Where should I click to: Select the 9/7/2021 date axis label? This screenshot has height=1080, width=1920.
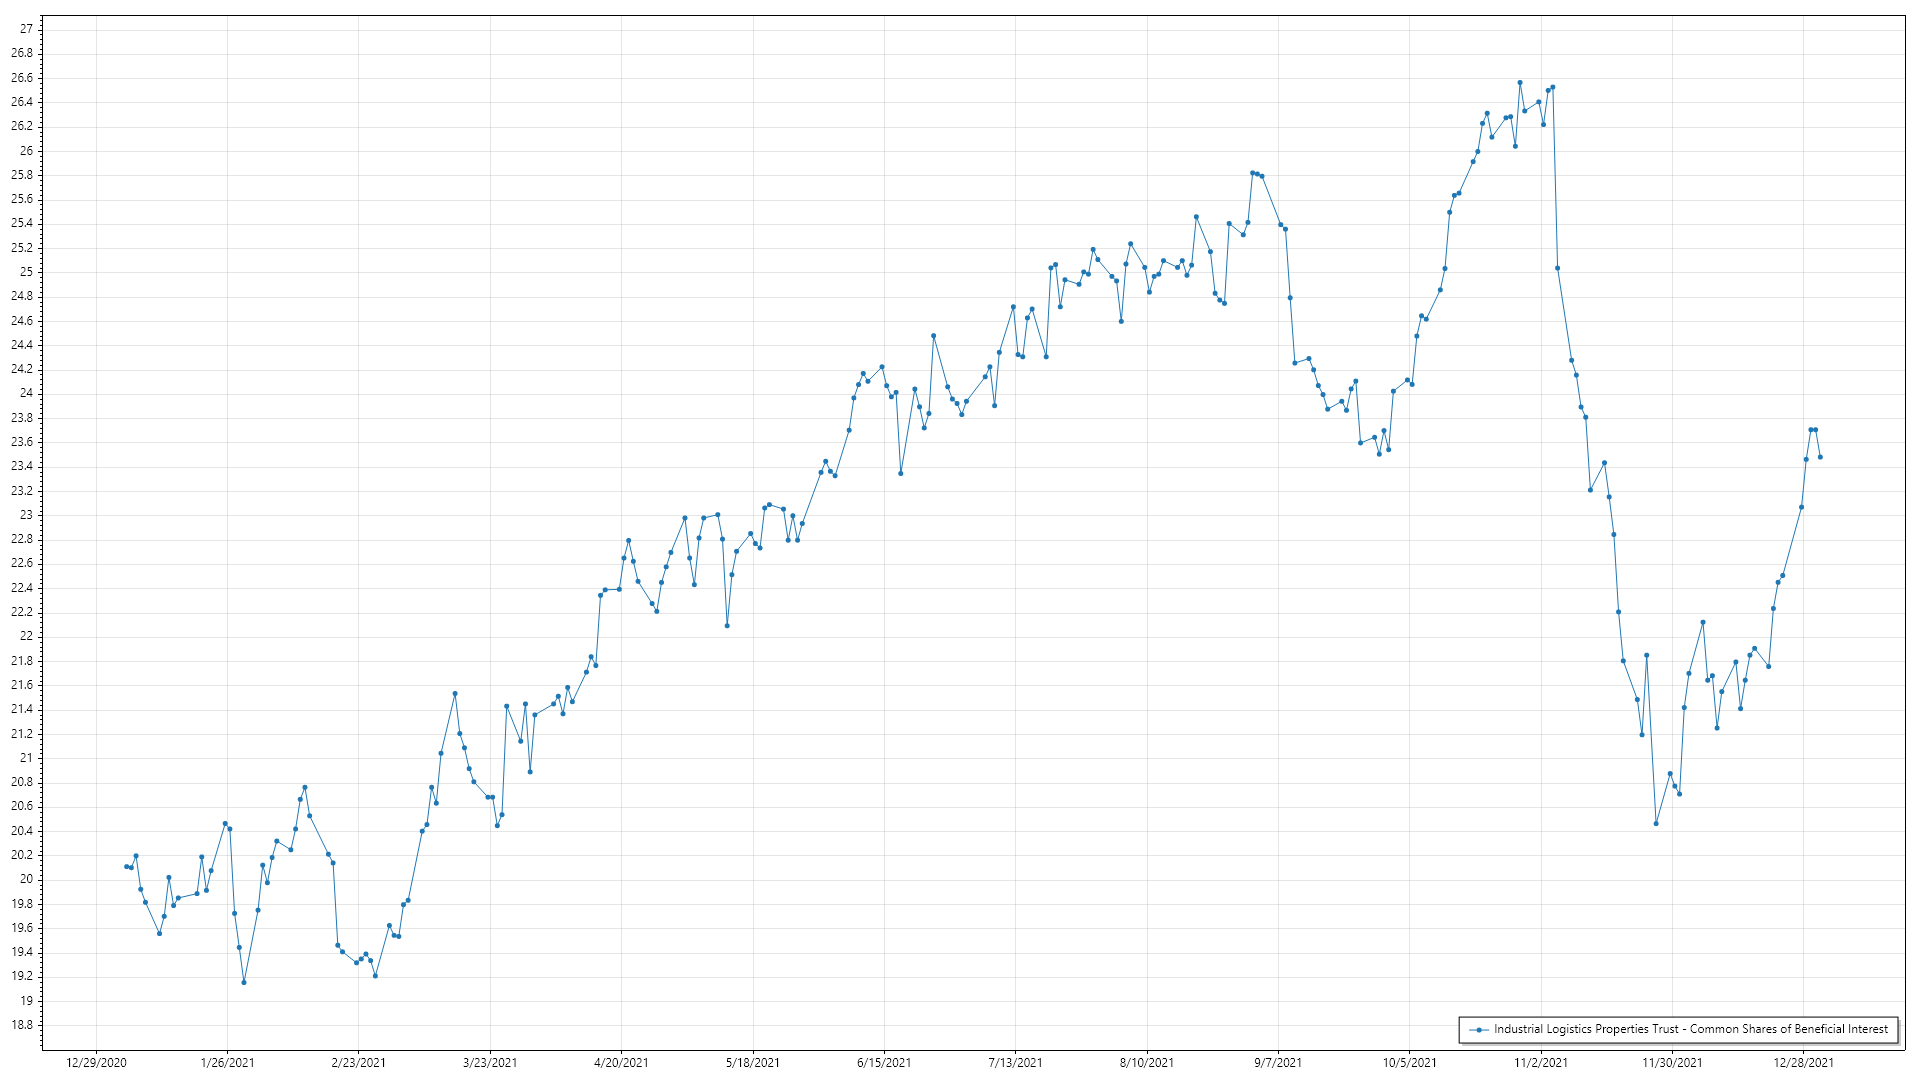[x=1278, y=1063]
